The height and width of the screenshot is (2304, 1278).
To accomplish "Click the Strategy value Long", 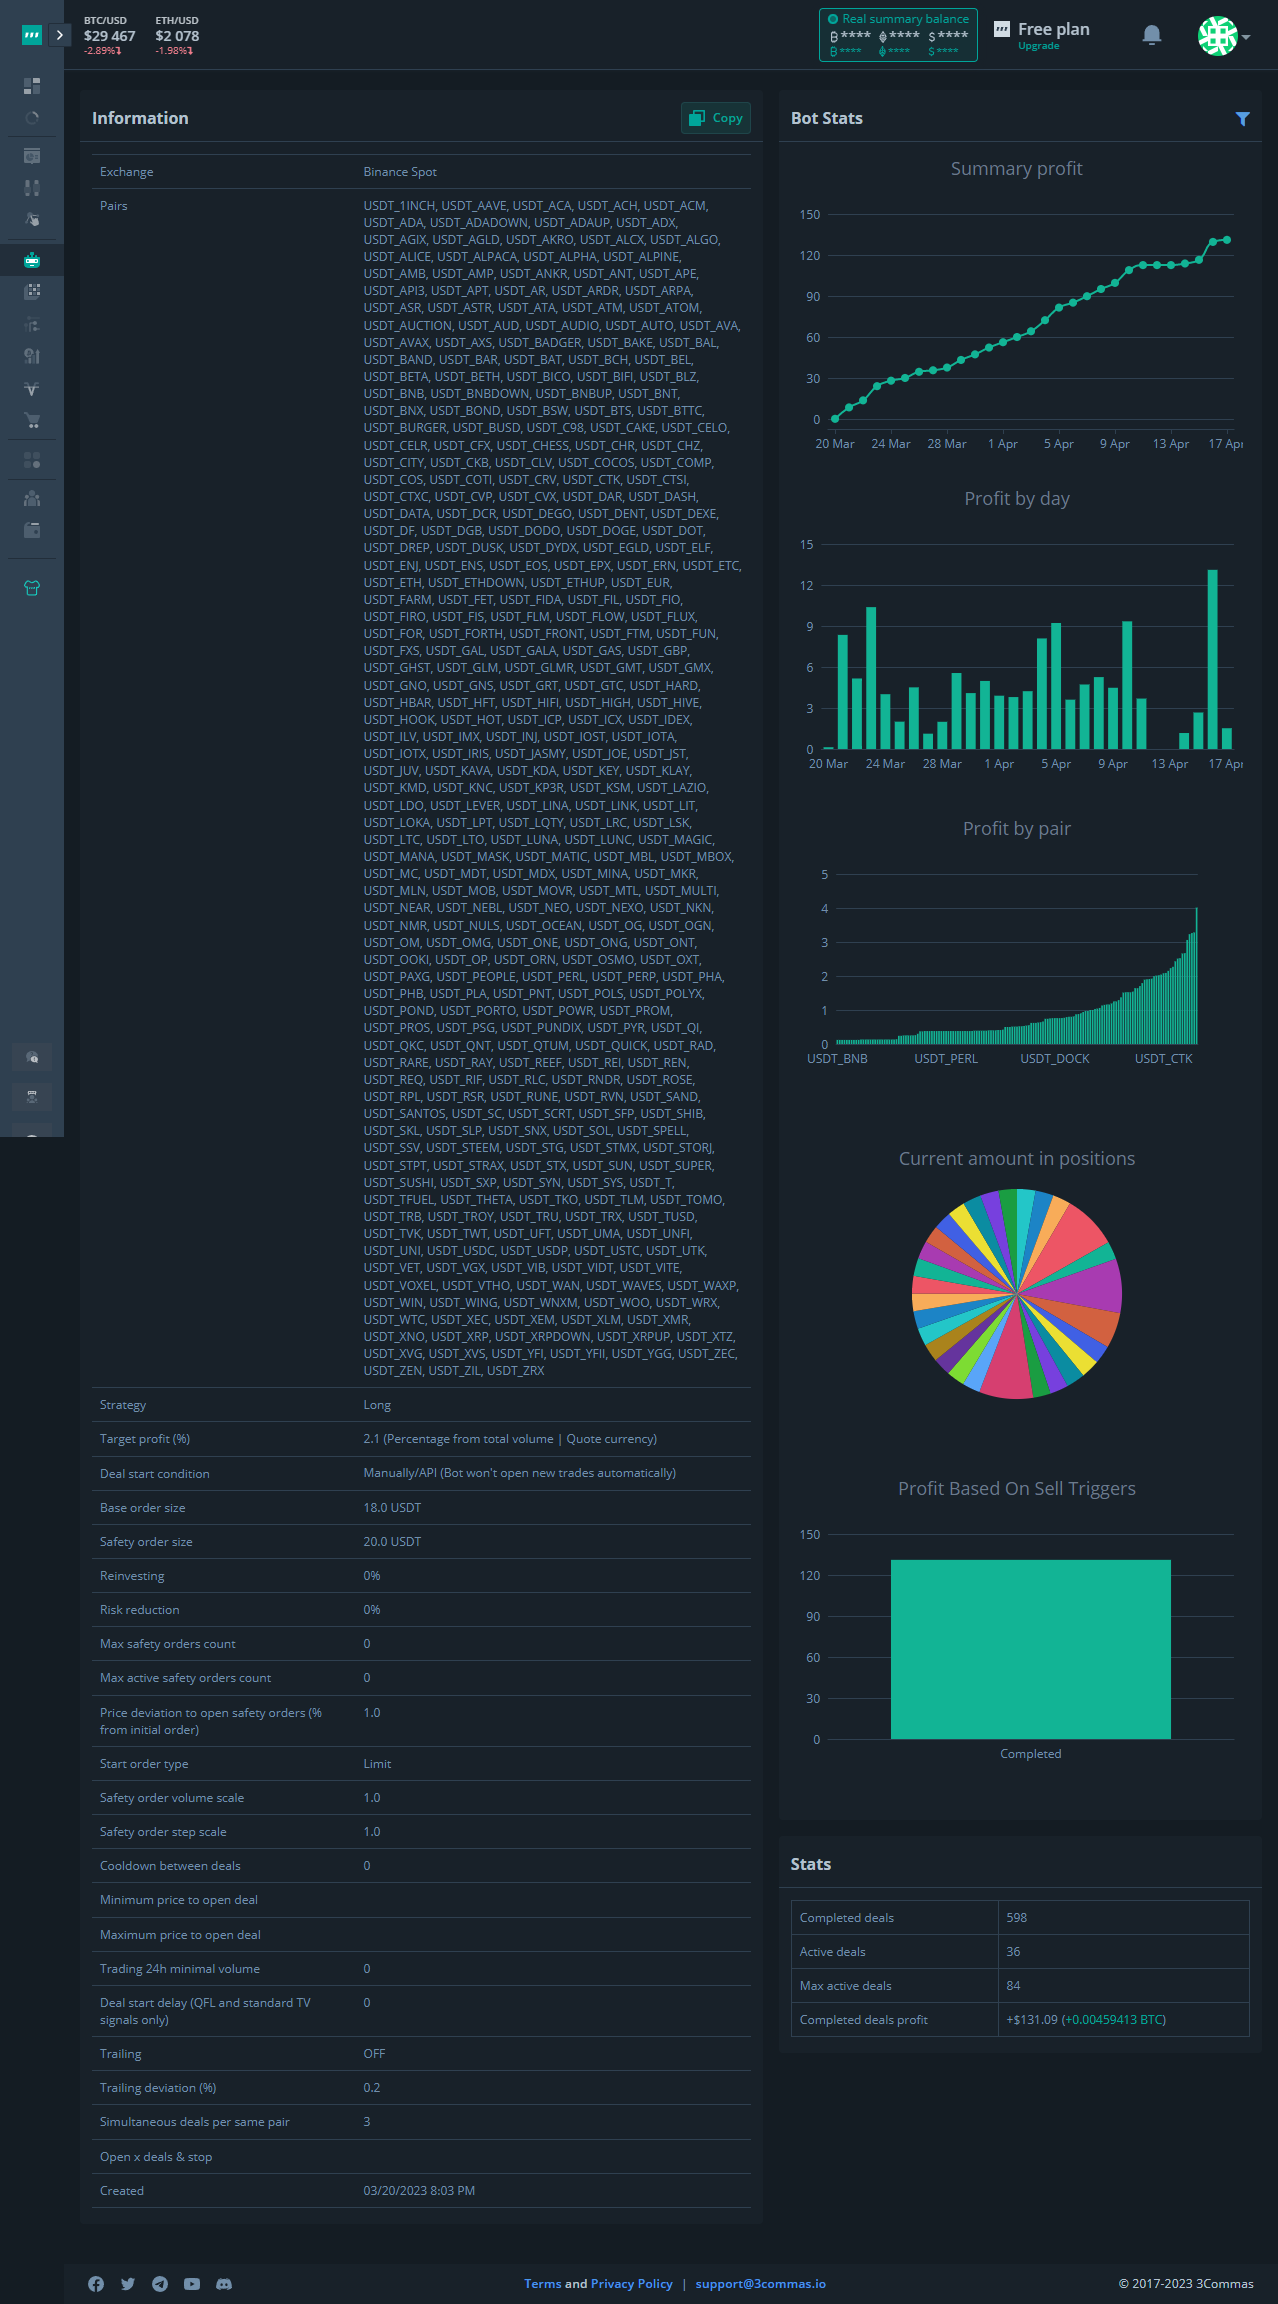I will click(x=377, y=1405).
